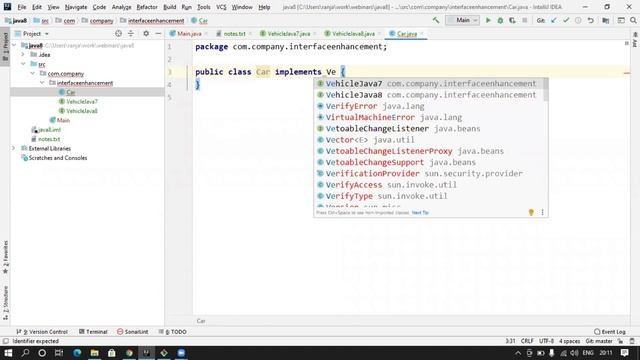Open the Project Structure icon

pos(606,20)
